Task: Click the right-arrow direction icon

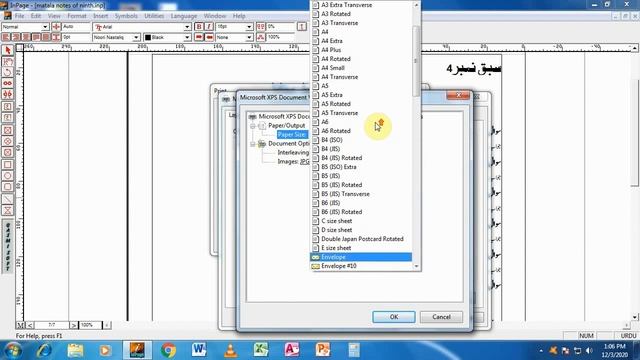Action: (199, 37)
